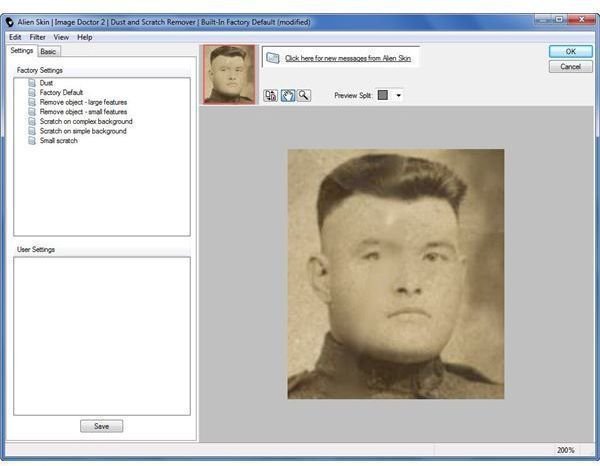
Task: Click the Factory Default preset icon
Action: (x=32, y=93)
